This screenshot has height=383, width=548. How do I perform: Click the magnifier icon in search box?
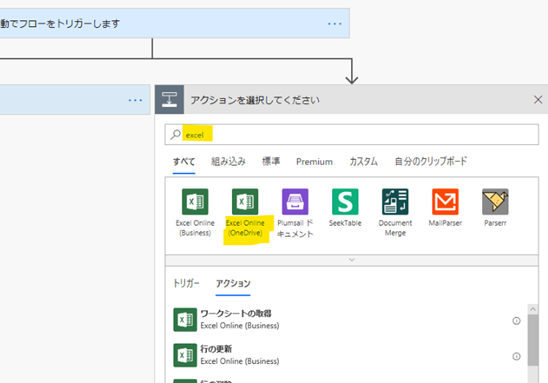tap(175, 135)
